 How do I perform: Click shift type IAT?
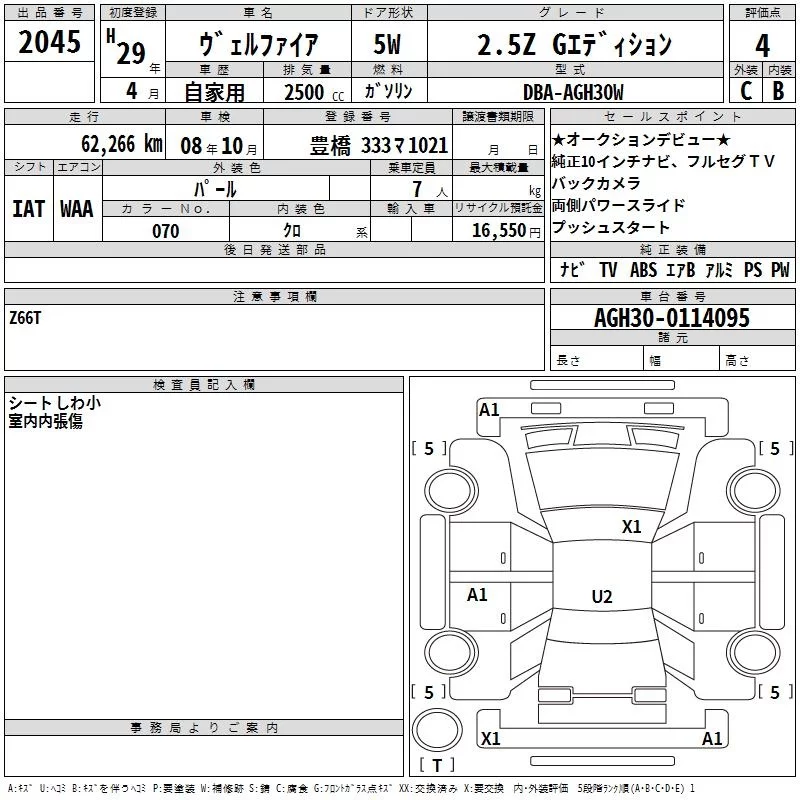(x=29, y=209)
